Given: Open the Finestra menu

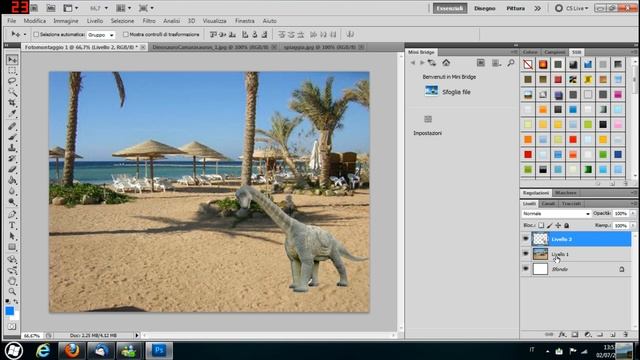Looking at the screenshot, I should coord(244,21).
